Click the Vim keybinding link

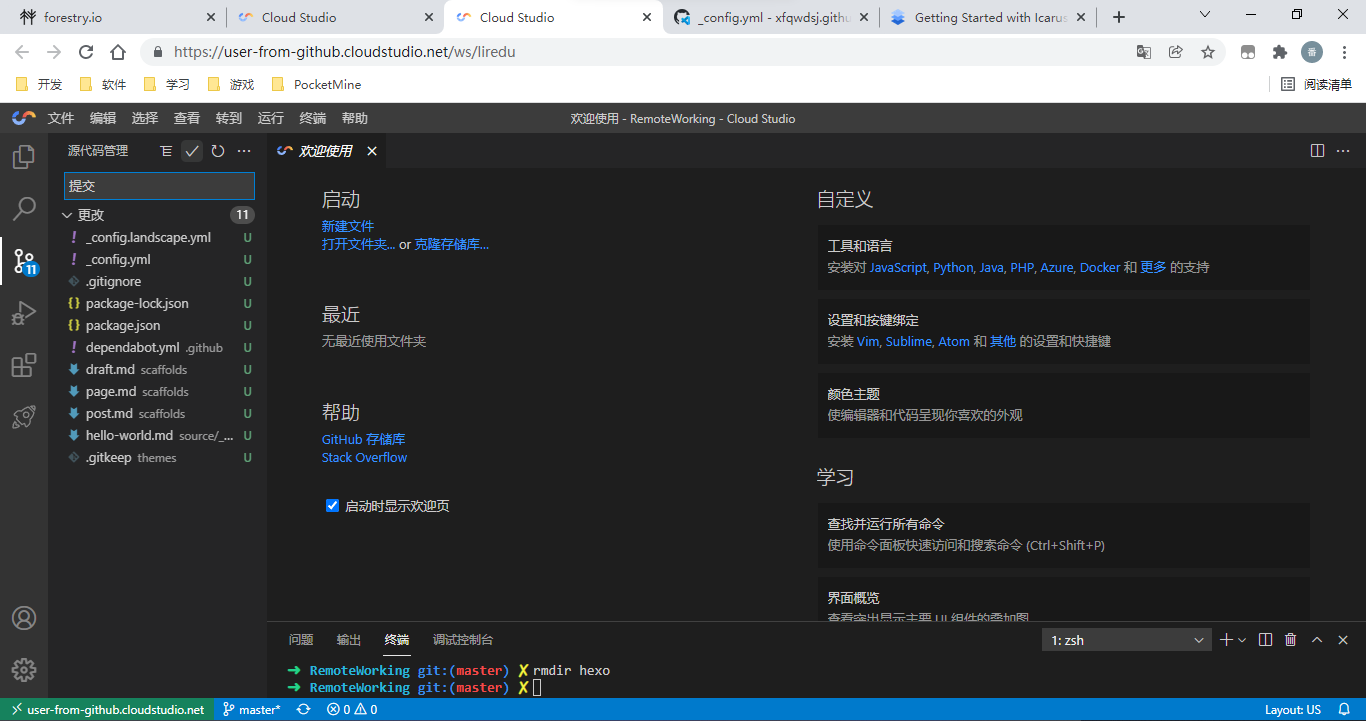point(867,341)
